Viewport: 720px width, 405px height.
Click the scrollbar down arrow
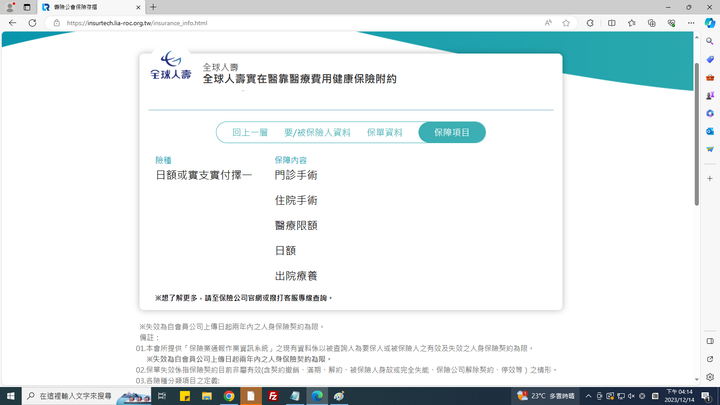tap(697, 380)
